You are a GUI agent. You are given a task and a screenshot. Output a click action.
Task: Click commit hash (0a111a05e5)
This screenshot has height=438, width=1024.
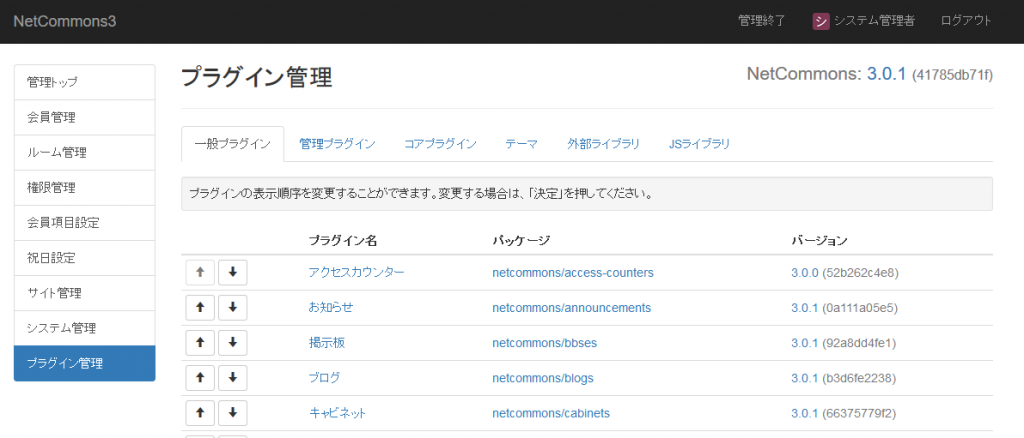861,307
